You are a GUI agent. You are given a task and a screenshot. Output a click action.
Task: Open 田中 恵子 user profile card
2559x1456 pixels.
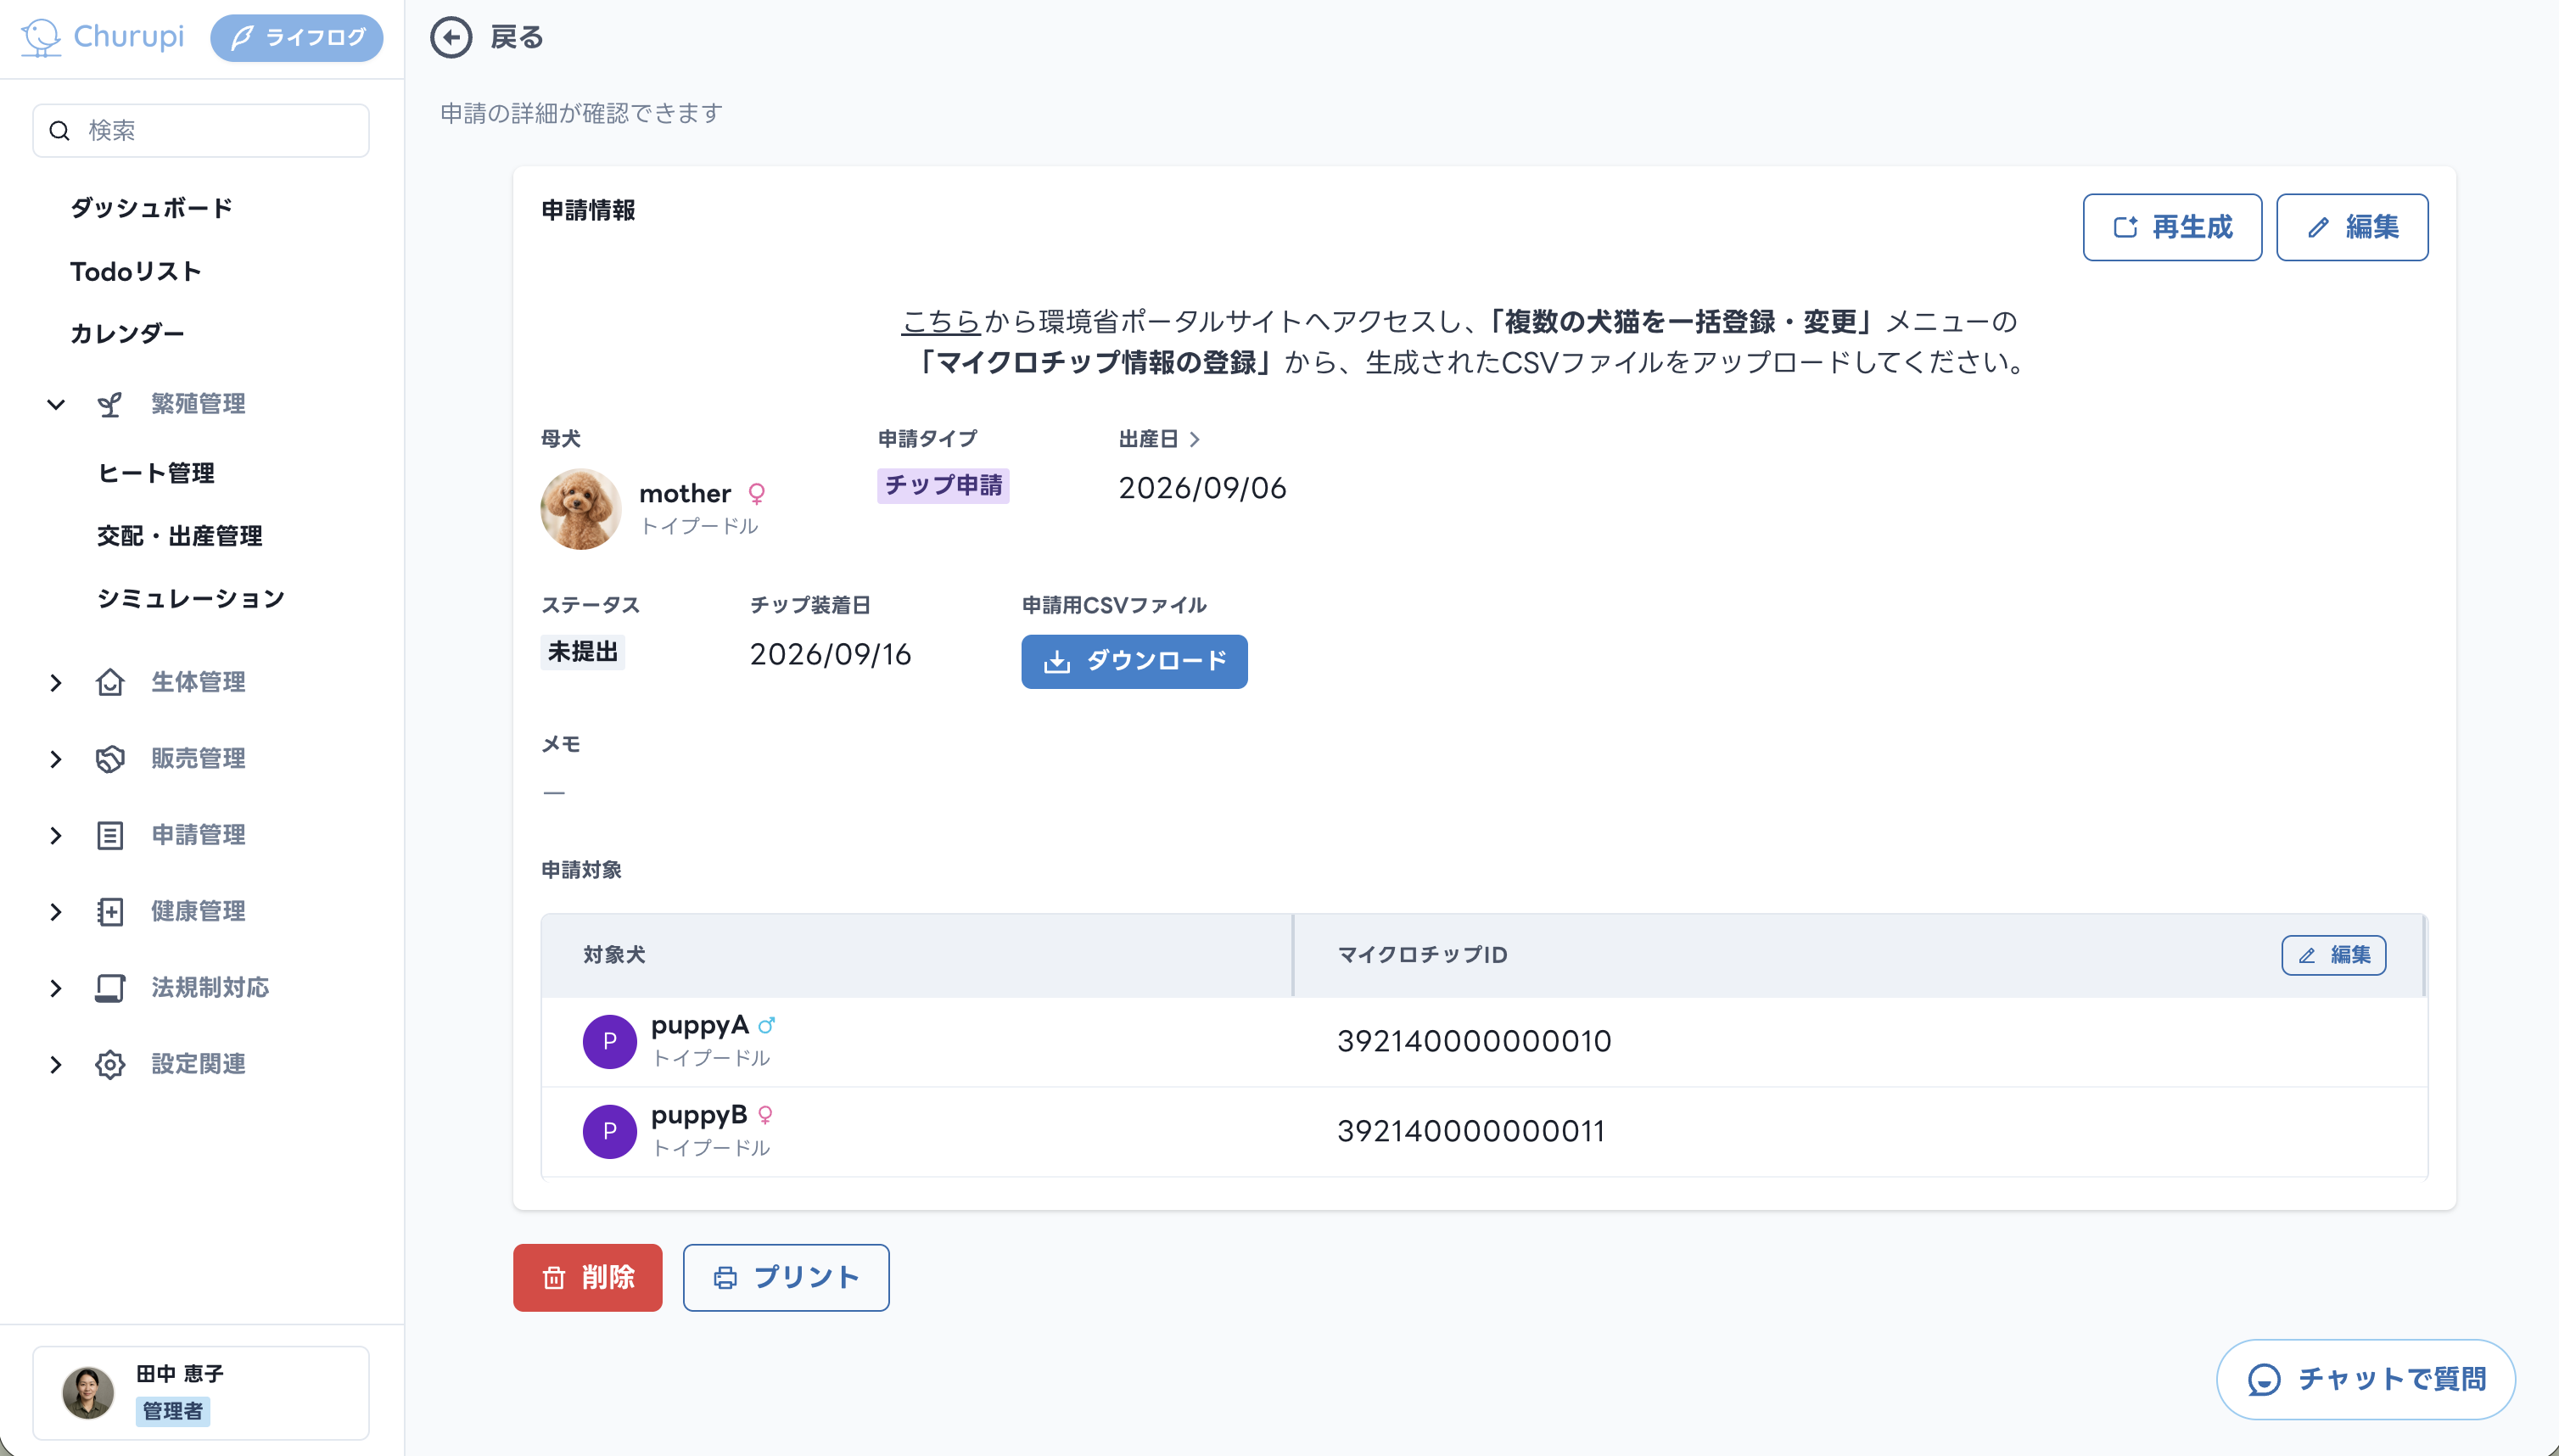(201, 1393)
